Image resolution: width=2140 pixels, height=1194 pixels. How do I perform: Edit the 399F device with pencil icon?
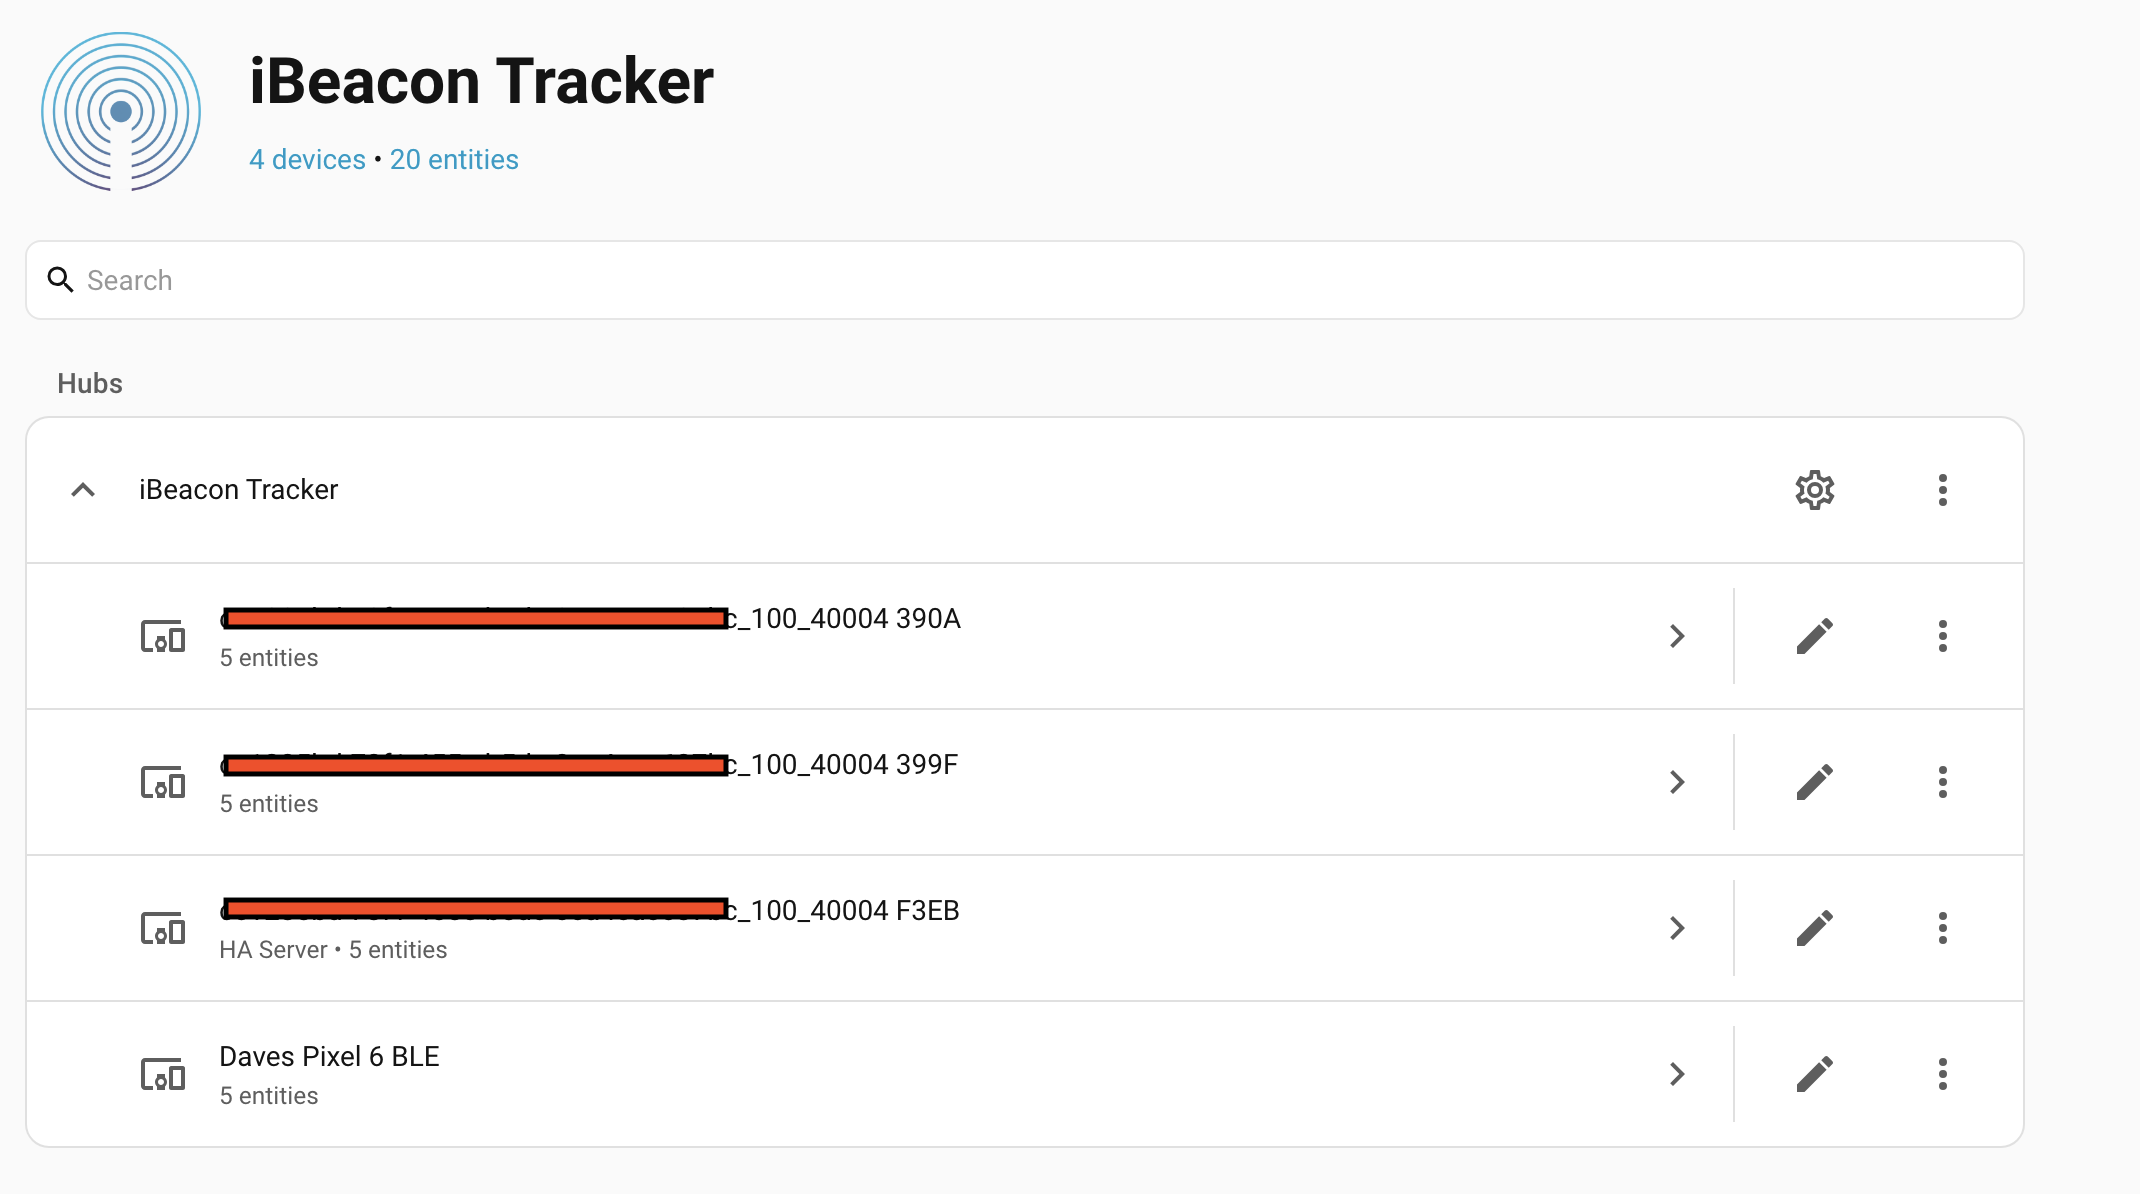pos(1814,782)
